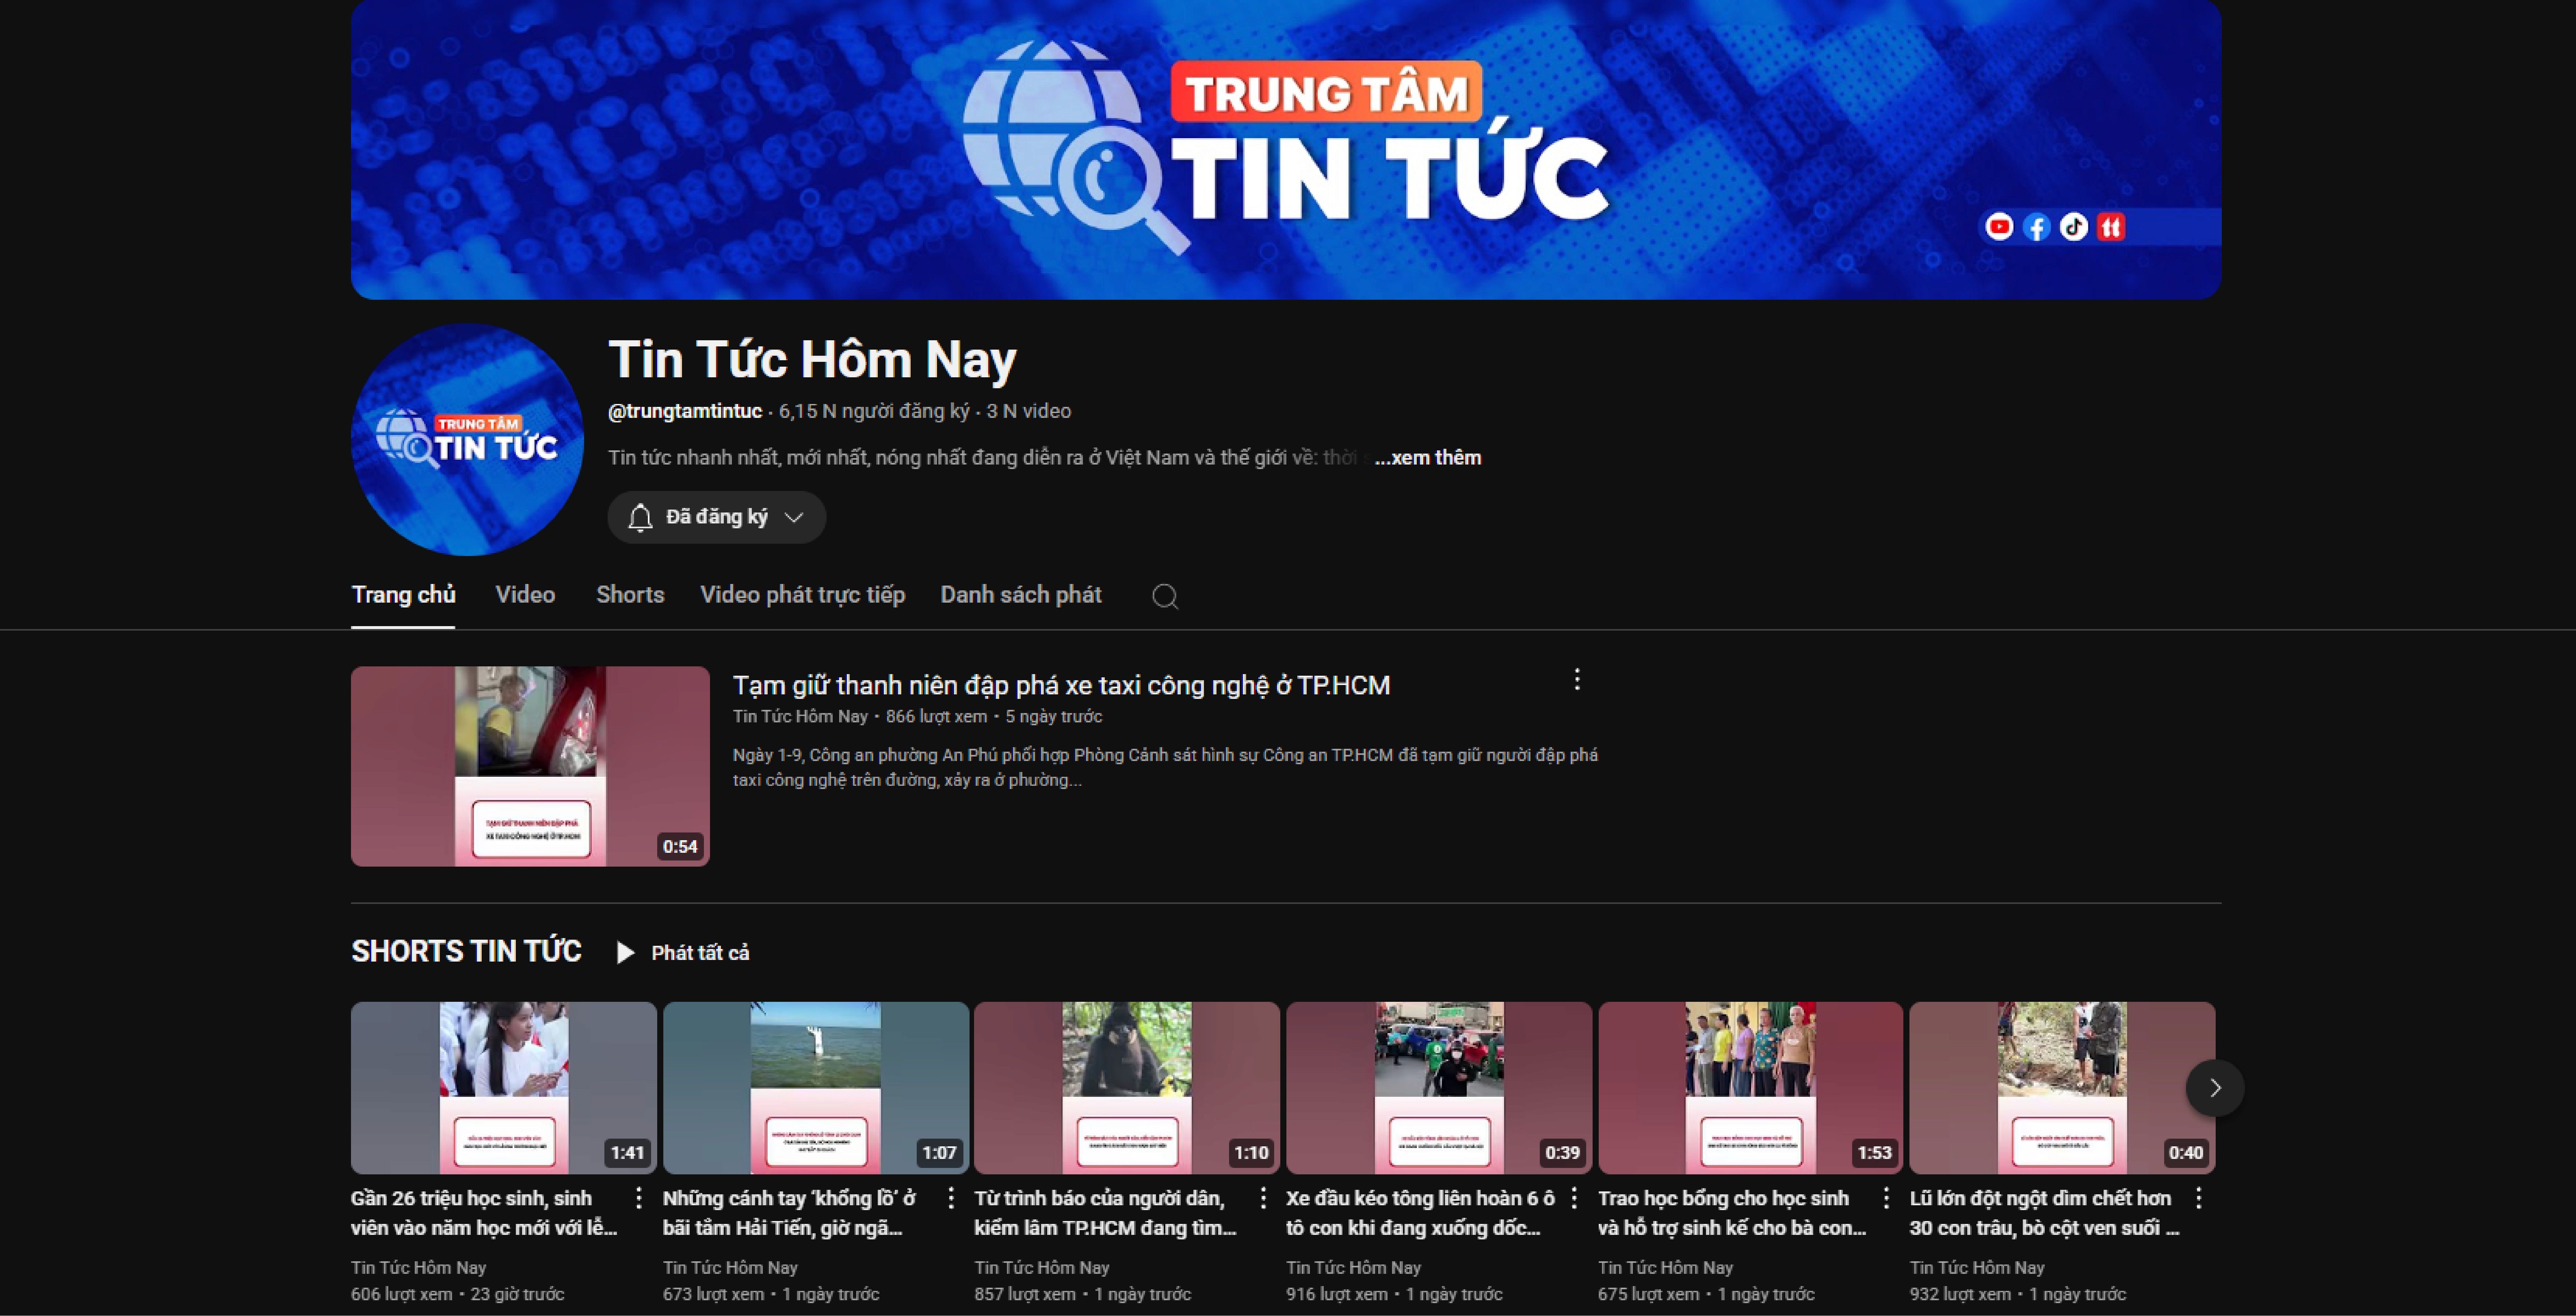The height and width of the screenshot is (1316, 2576).
Task: Open options menu for '26 triệu học sinh' short
Action: point(639,1198)
